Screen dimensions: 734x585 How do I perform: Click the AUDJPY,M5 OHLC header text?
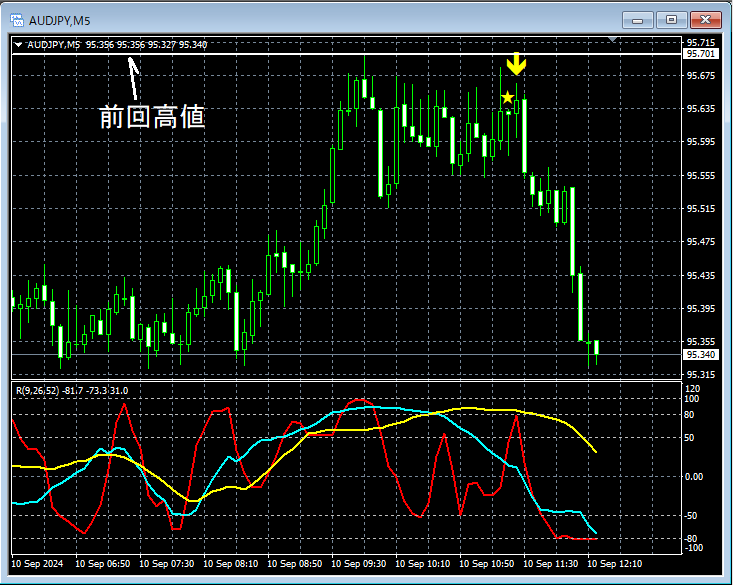coord(117,45)
